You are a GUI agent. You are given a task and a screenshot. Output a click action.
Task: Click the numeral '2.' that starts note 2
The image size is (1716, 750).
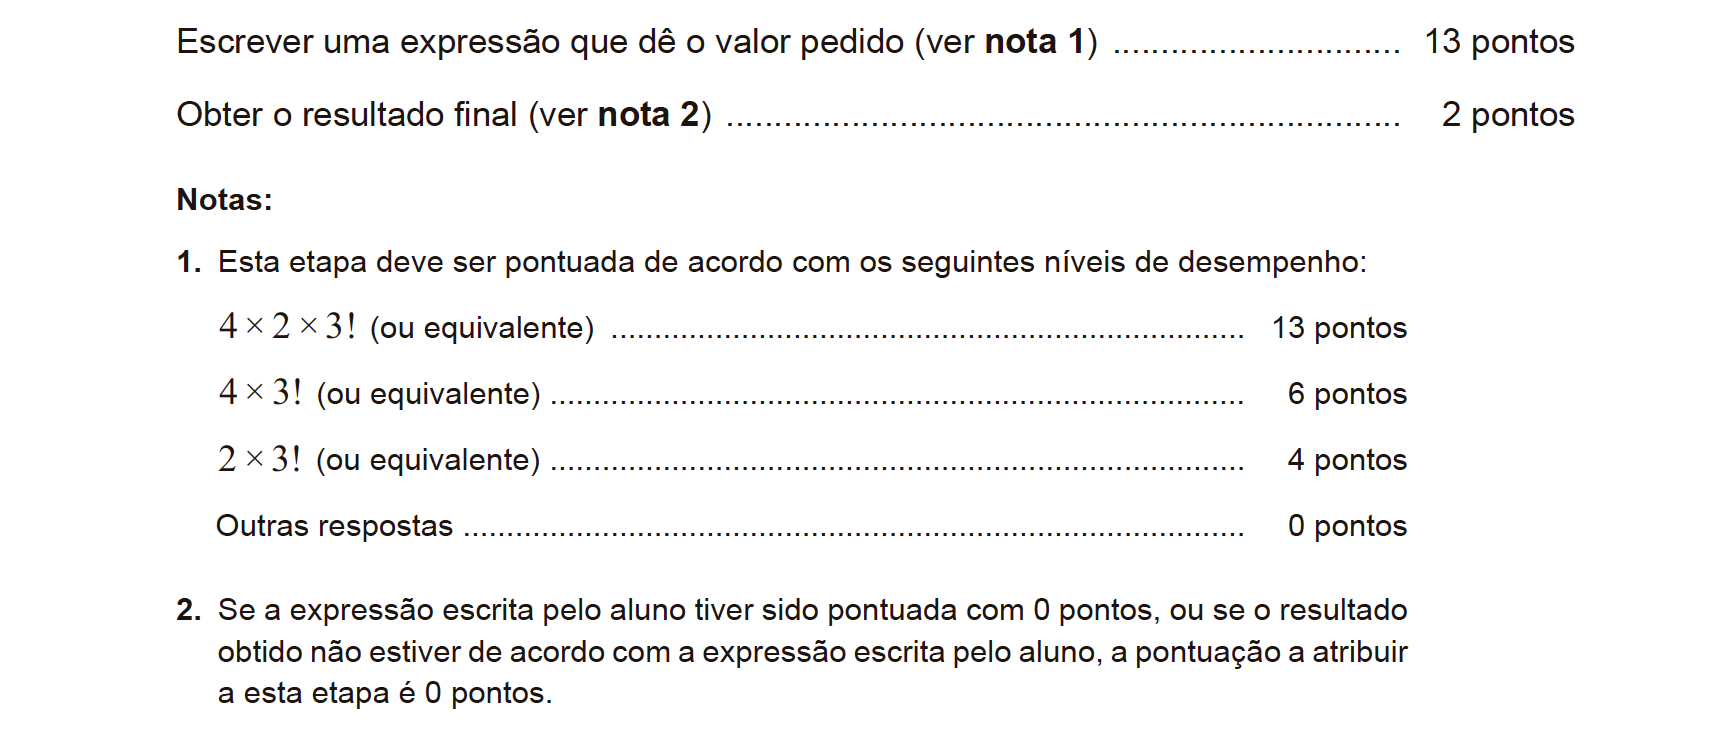point(189,610)
